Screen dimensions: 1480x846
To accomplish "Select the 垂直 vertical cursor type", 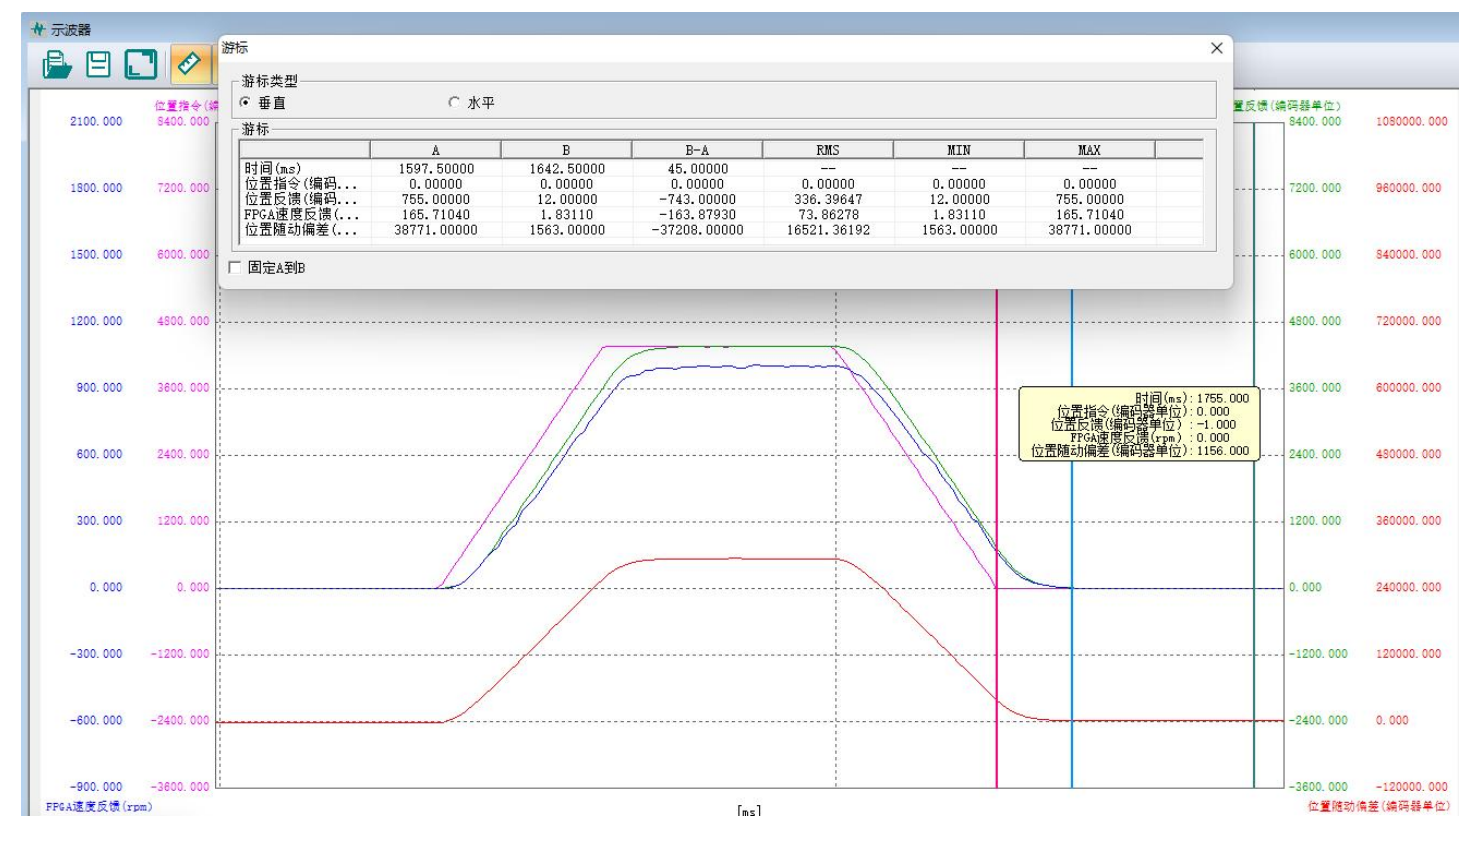I will pos(246,103).
